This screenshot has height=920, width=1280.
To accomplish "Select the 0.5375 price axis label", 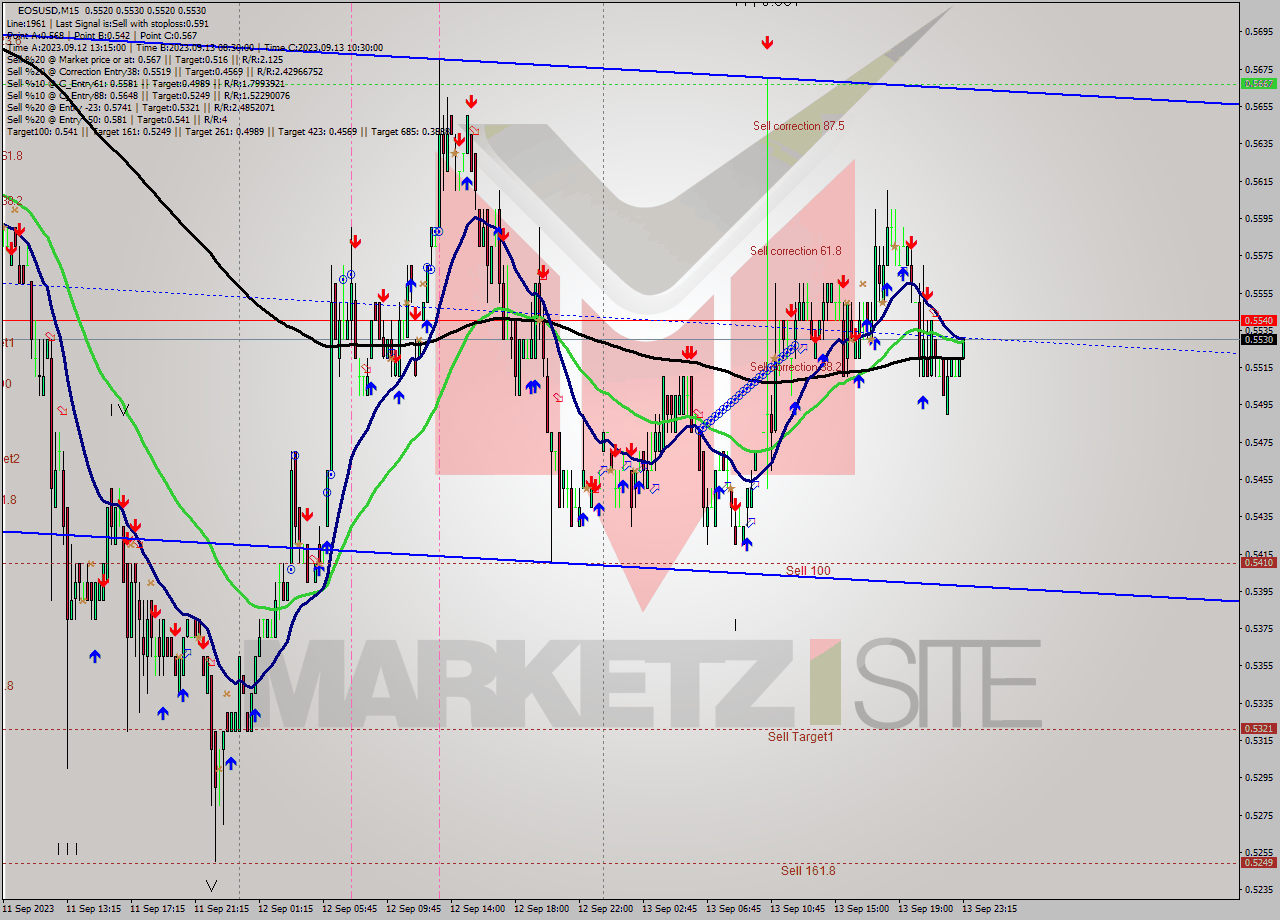I will [x=1259, y=628].
